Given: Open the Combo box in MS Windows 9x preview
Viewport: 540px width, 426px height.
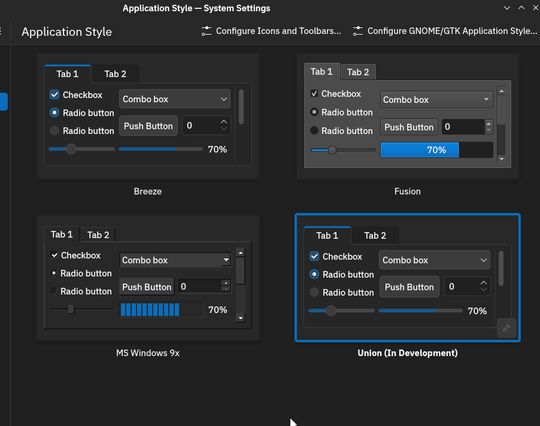Looking at the screenshot, I should pos(176,260).
